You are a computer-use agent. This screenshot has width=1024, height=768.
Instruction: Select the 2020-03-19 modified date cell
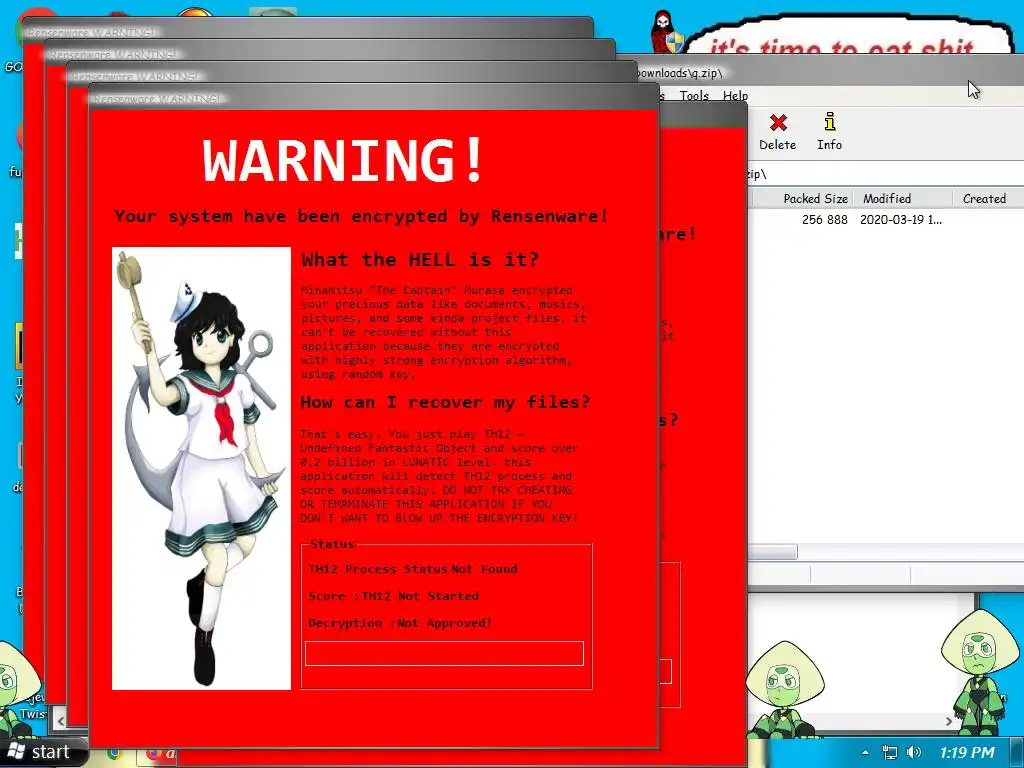[x=901, y=220]
